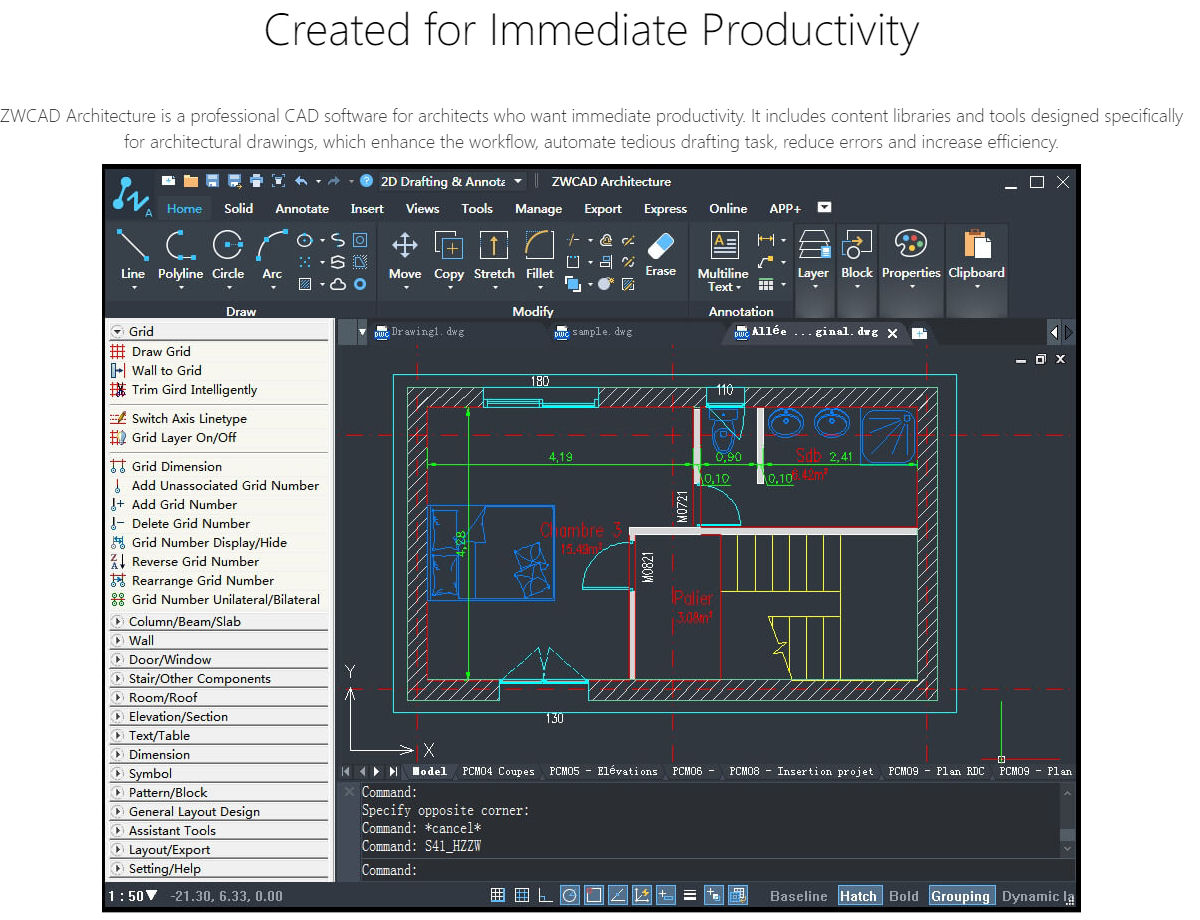Open the Insert ribbon tab
This screenshot has width=1200, height=920.
click(x=367, y=208)
